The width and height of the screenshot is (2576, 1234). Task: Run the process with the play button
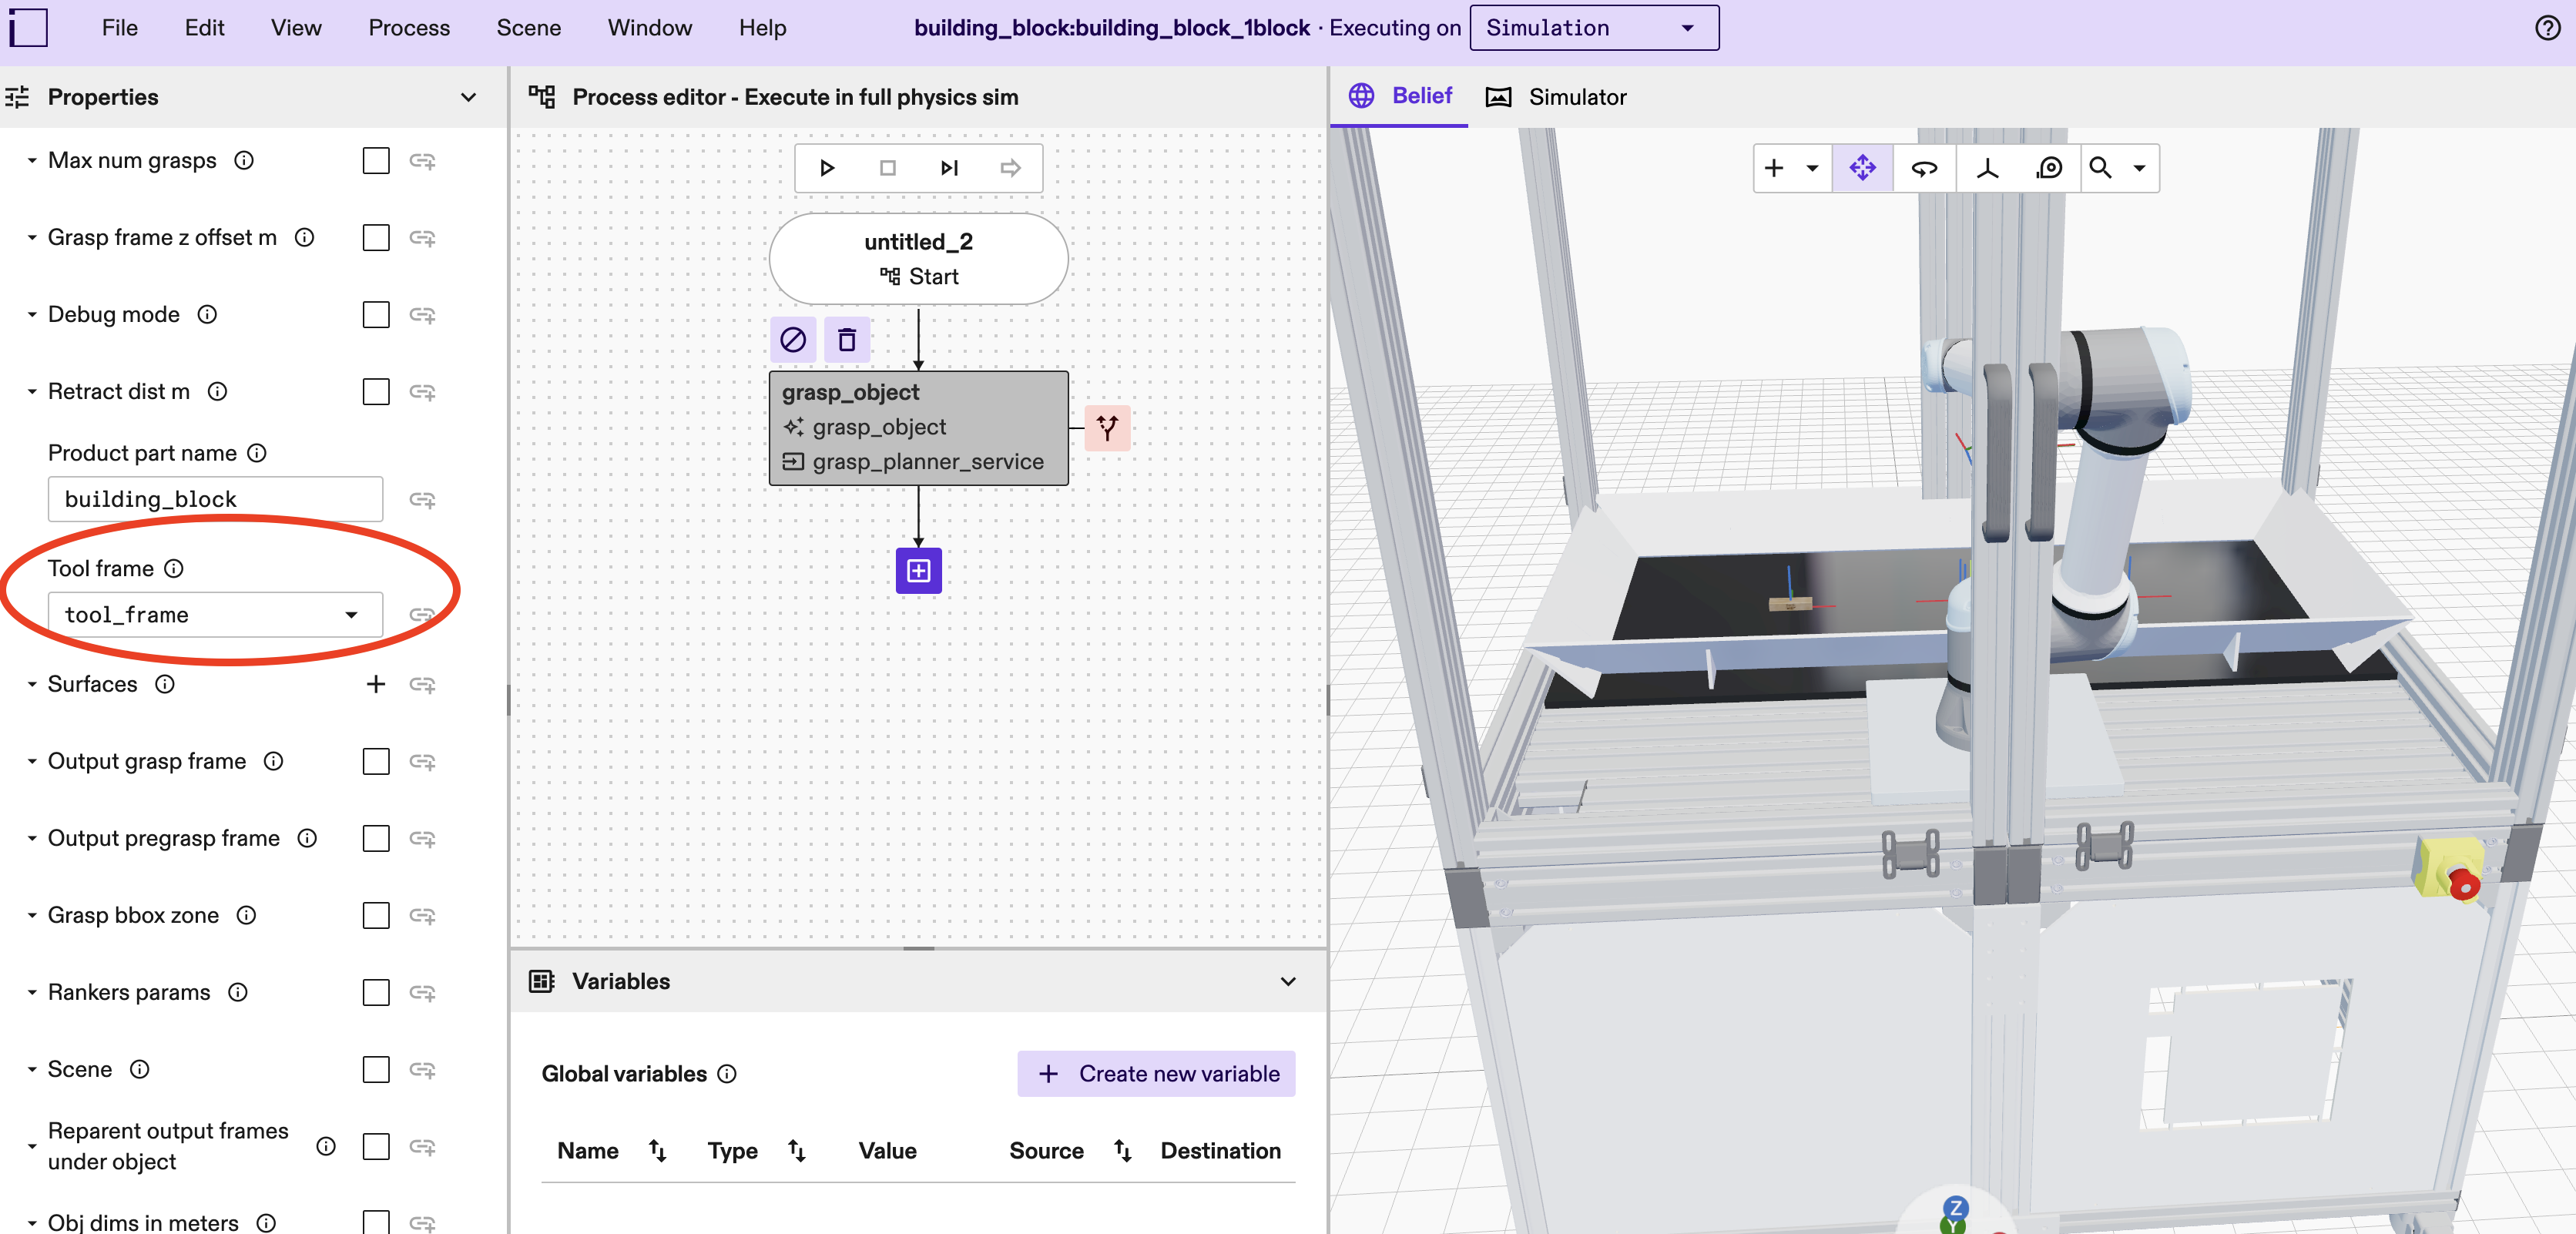tap(827, 167)
